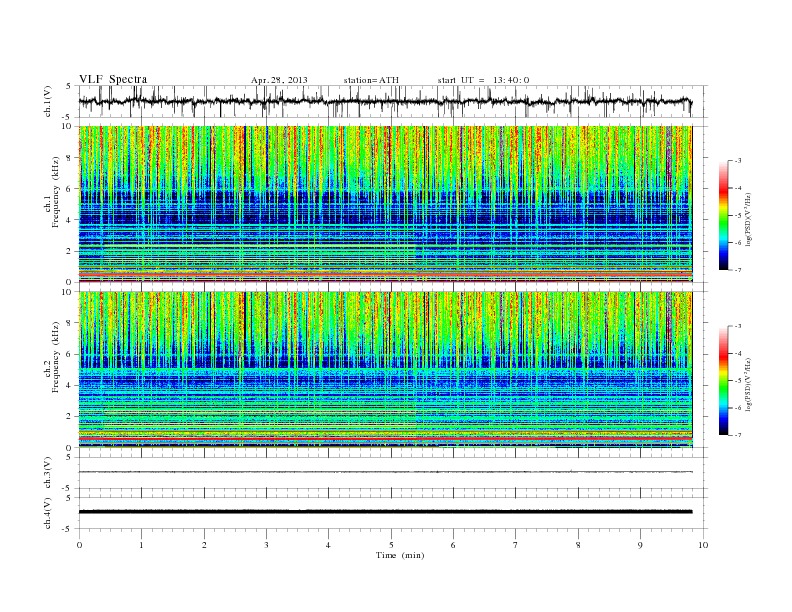Image resolution: width=792 pixels, height=612 pixels.
Task: Click the log(PSD) label beside ch.2 color bar
Action: 749,384
